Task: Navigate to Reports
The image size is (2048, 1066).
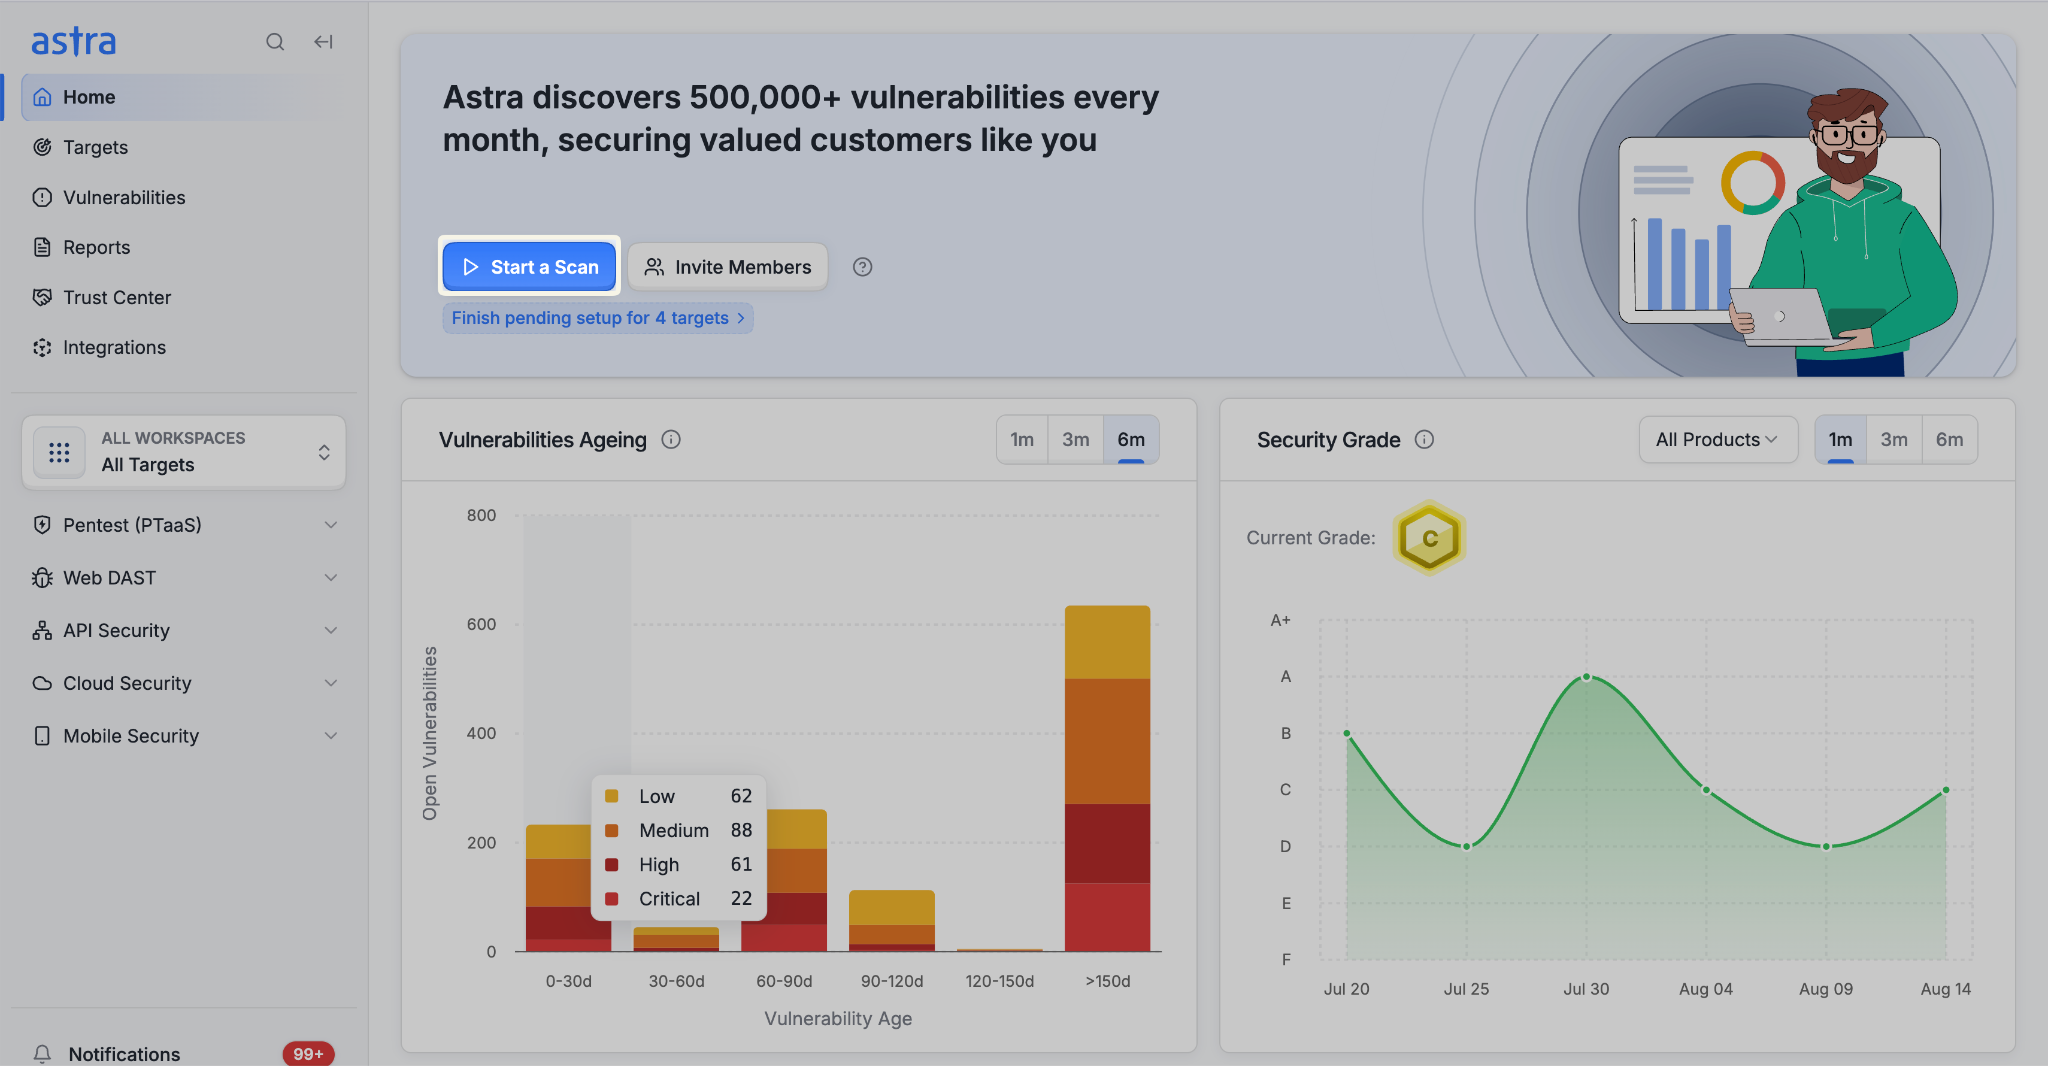Action: click(185, 247)
